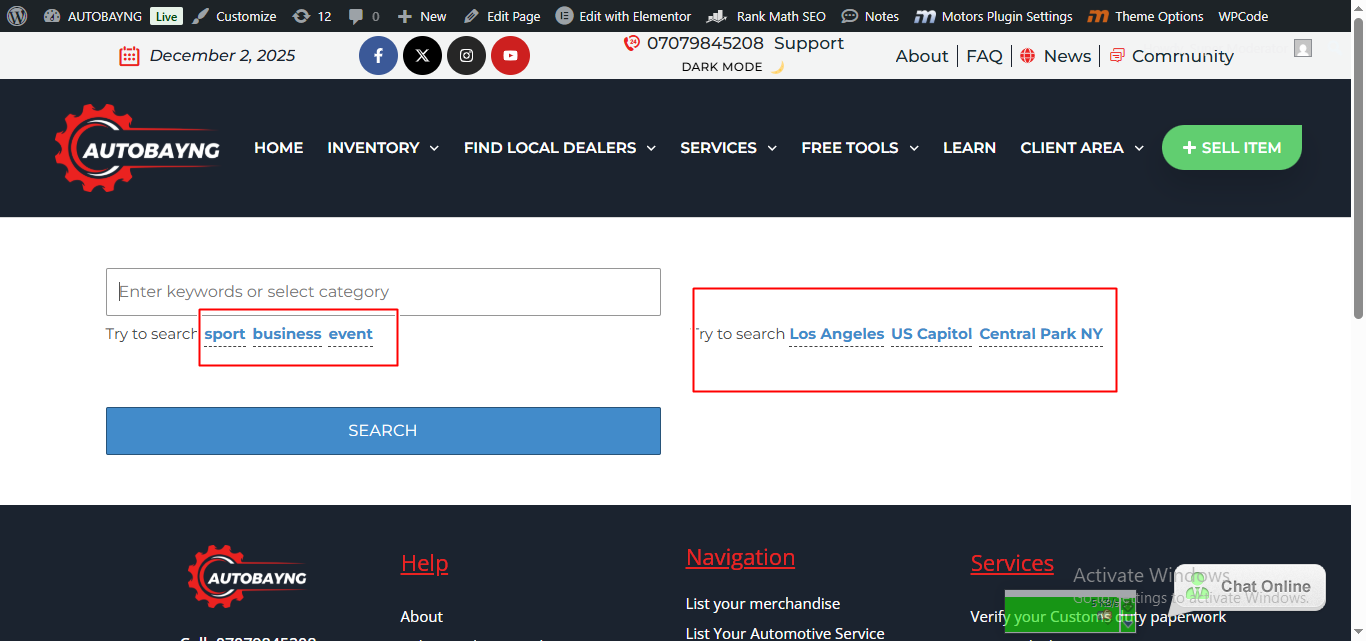Viewport: 1366px width, 641px height.
Task: Go to the HOME menu item
Action: point(278,148)
